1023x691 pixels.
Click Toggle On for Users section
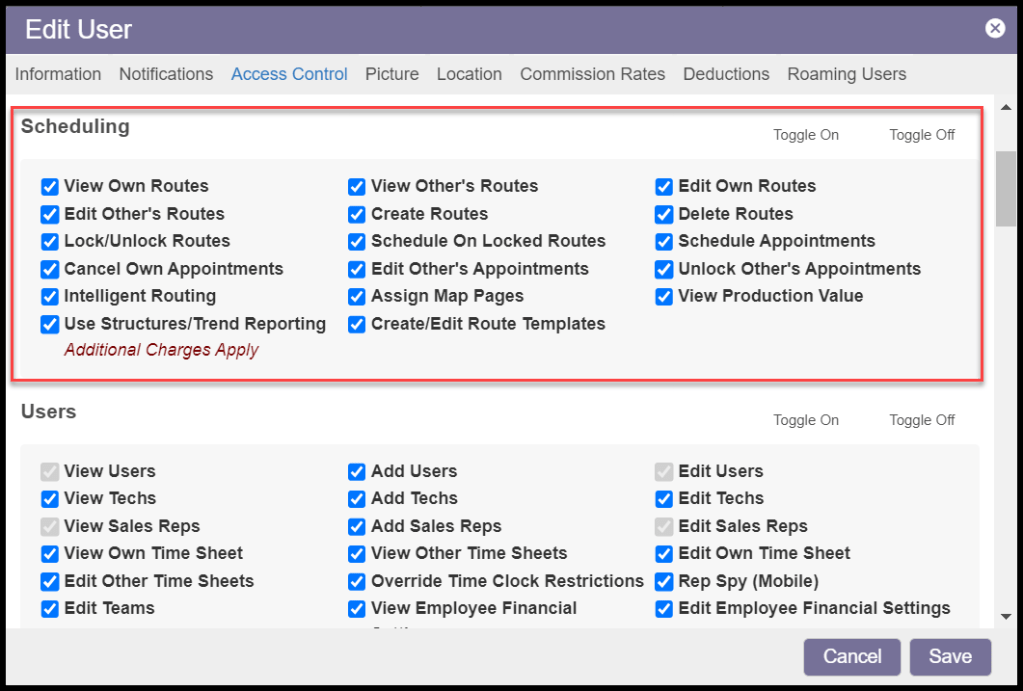click(806, 420)
